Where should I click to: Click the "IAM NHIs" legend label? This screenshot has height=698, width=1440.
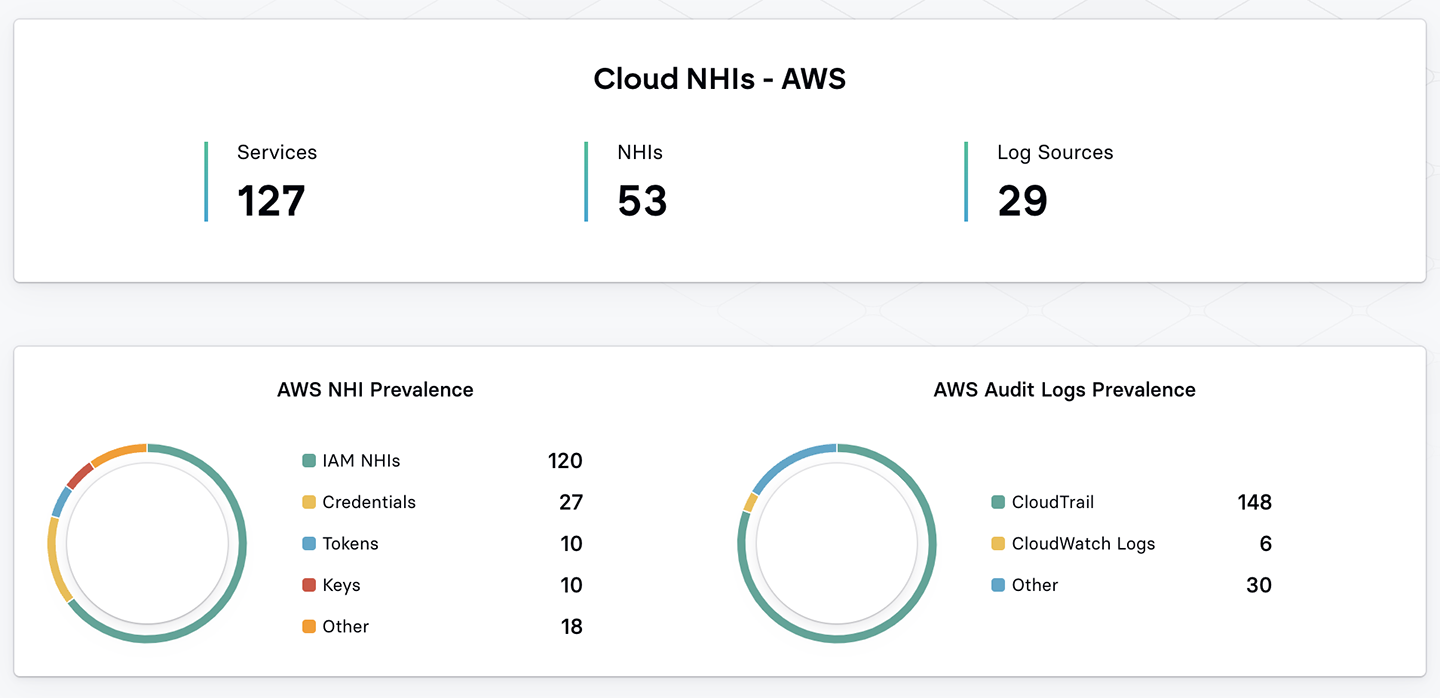361,461
